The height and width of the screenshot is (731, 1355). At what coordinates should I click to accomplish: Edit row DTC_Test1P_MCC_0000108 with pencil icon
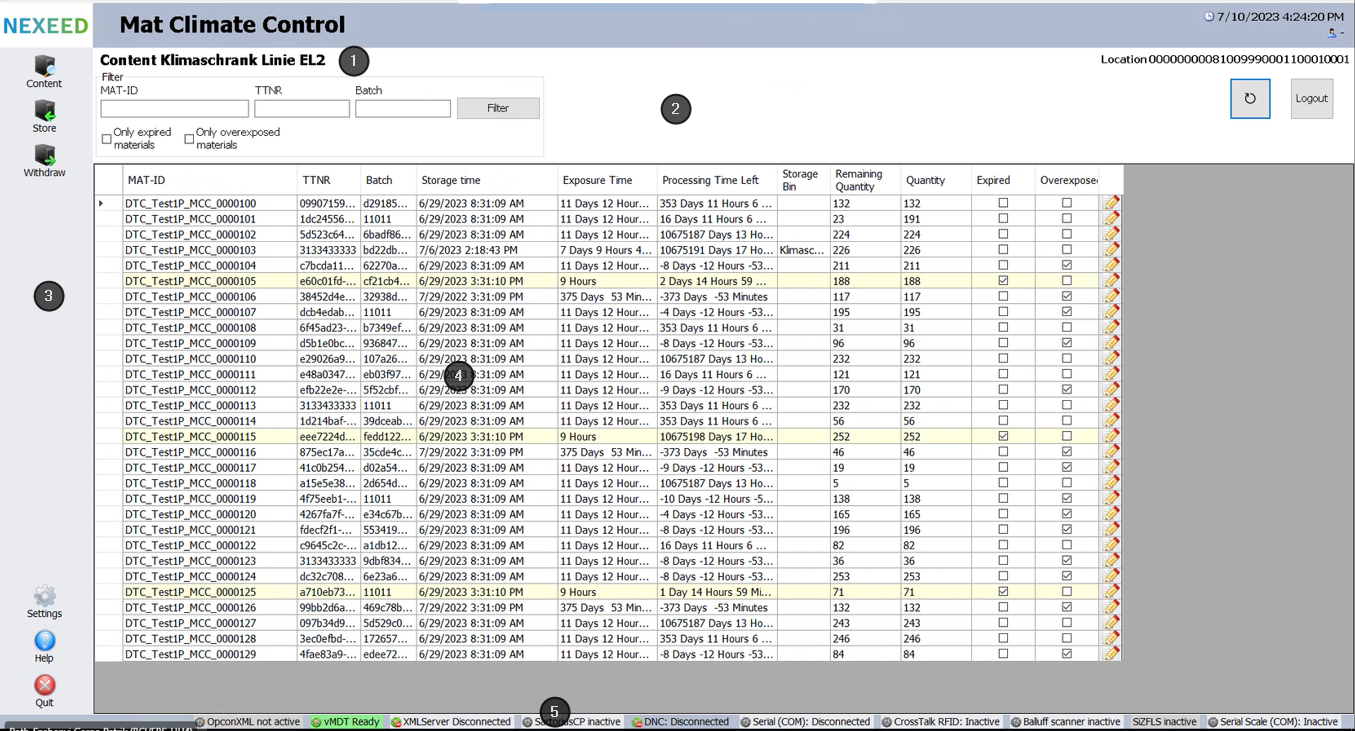(x=1111, y=328)
